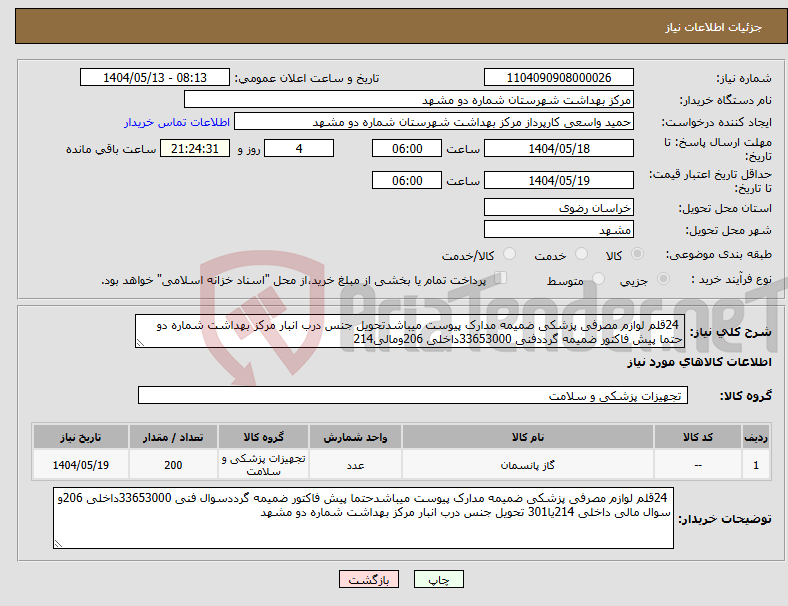Click the requester name field حمید واسعی
Image resolution: width=788 pixels, height=606 pixels.
click(x=434, y=122)
